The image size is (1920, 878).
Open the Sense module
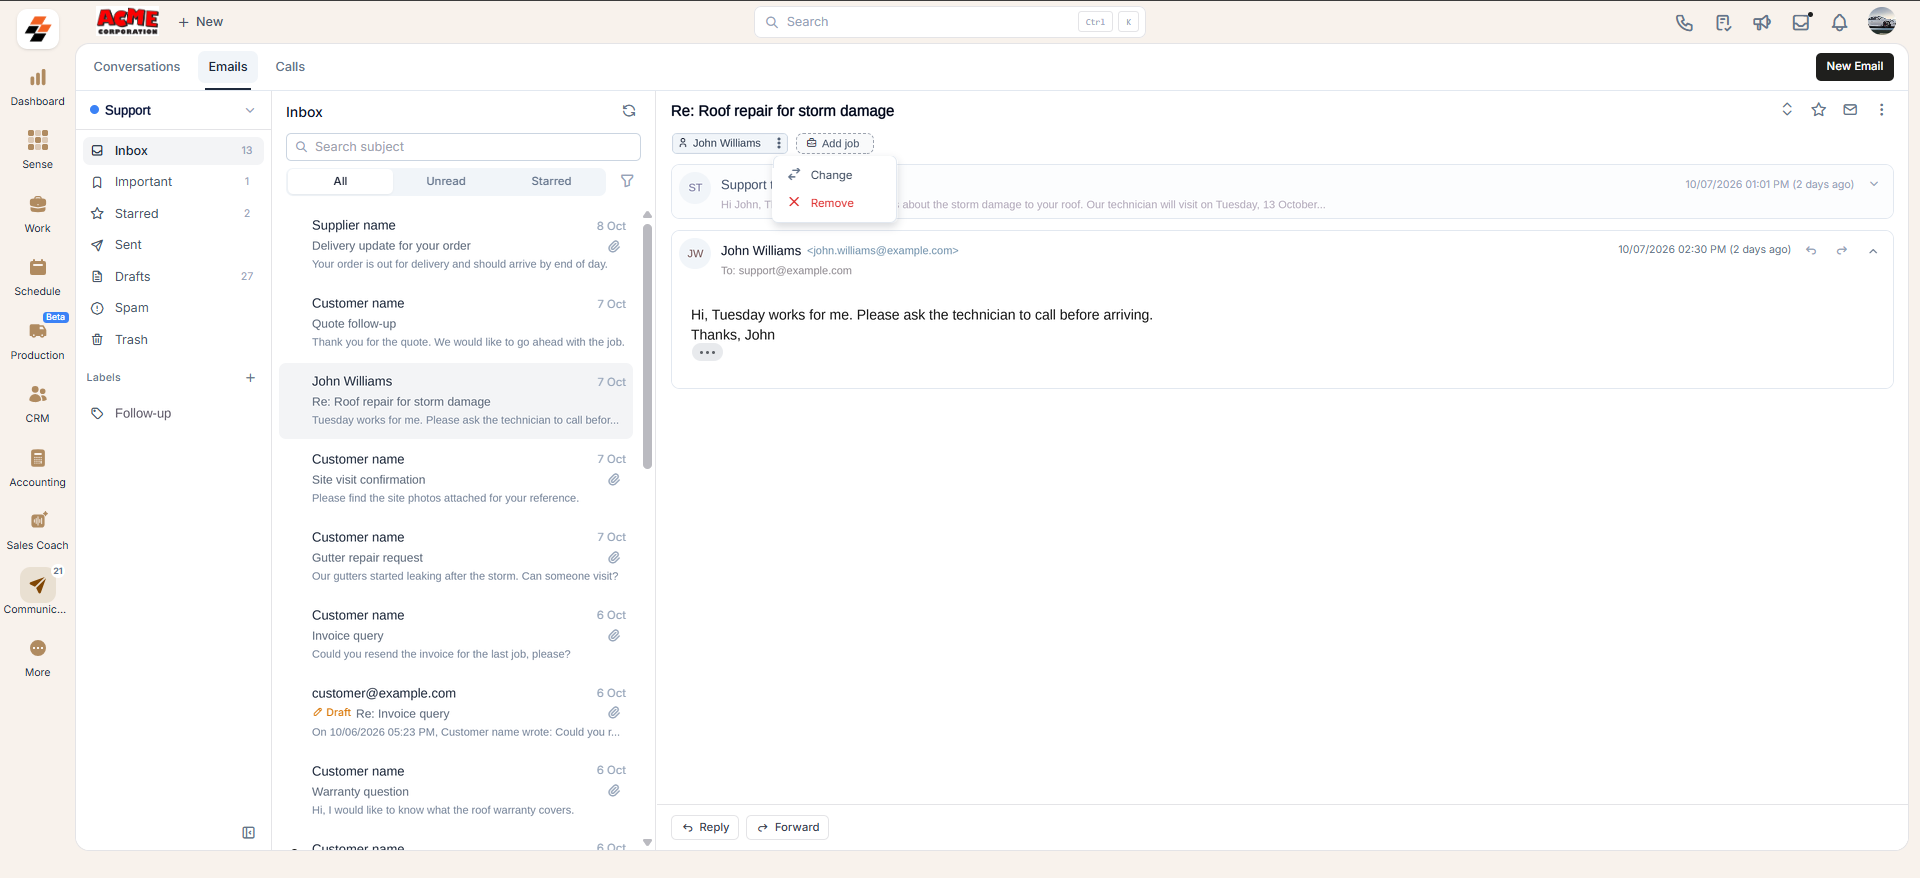[38, 150]
